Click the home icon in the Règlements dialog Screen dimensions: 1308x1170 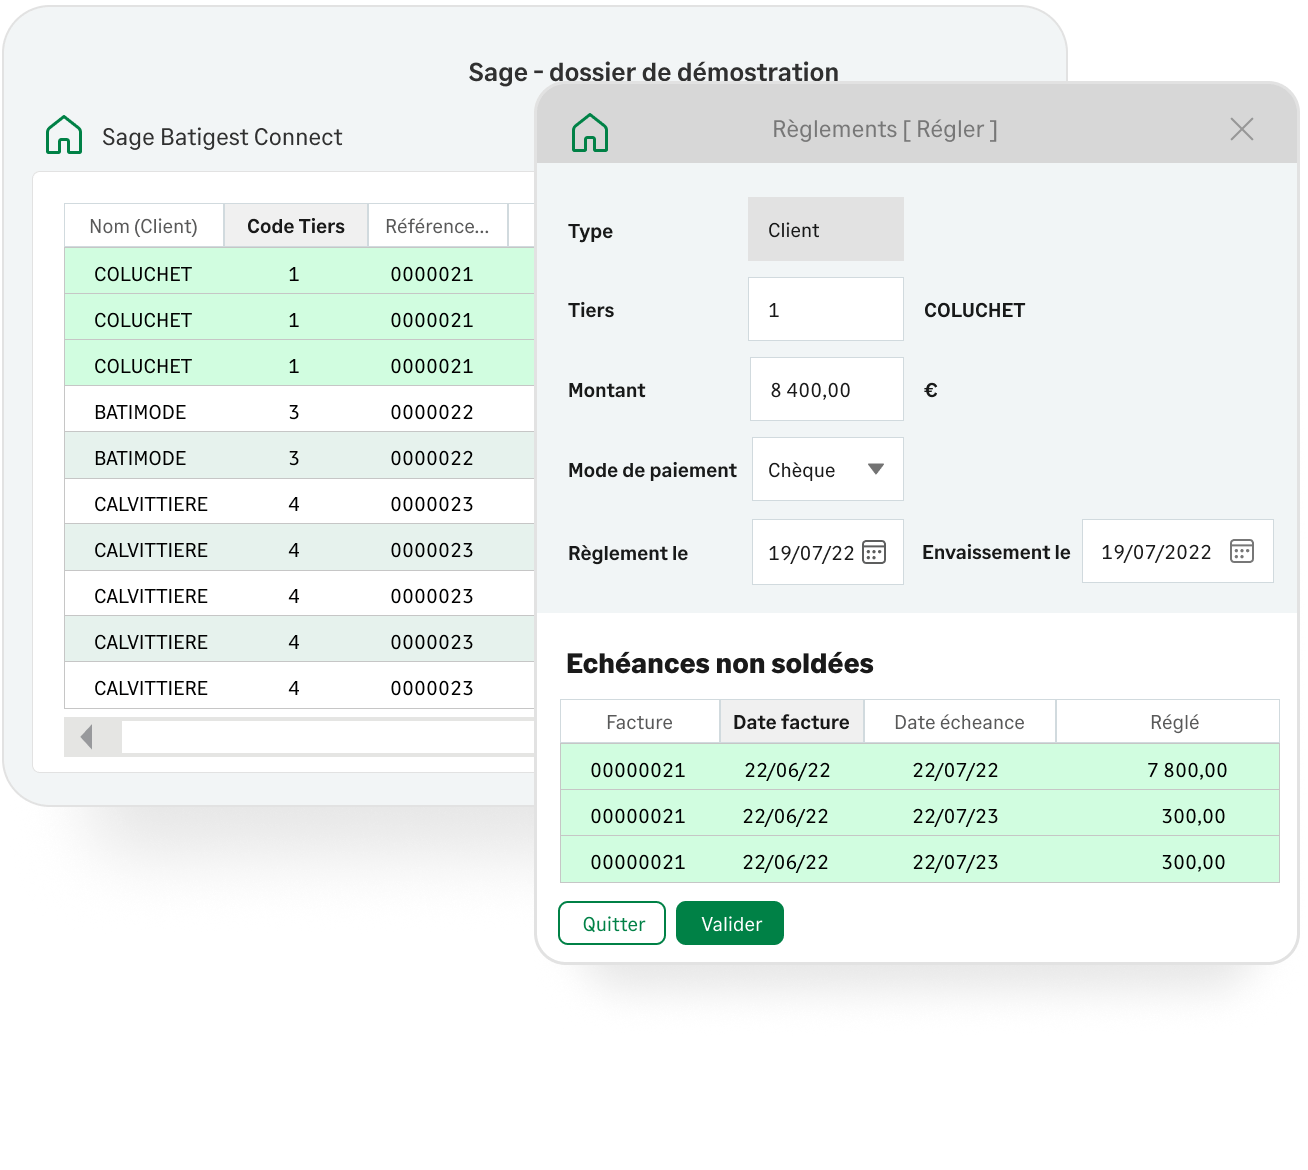click(590, 132)
